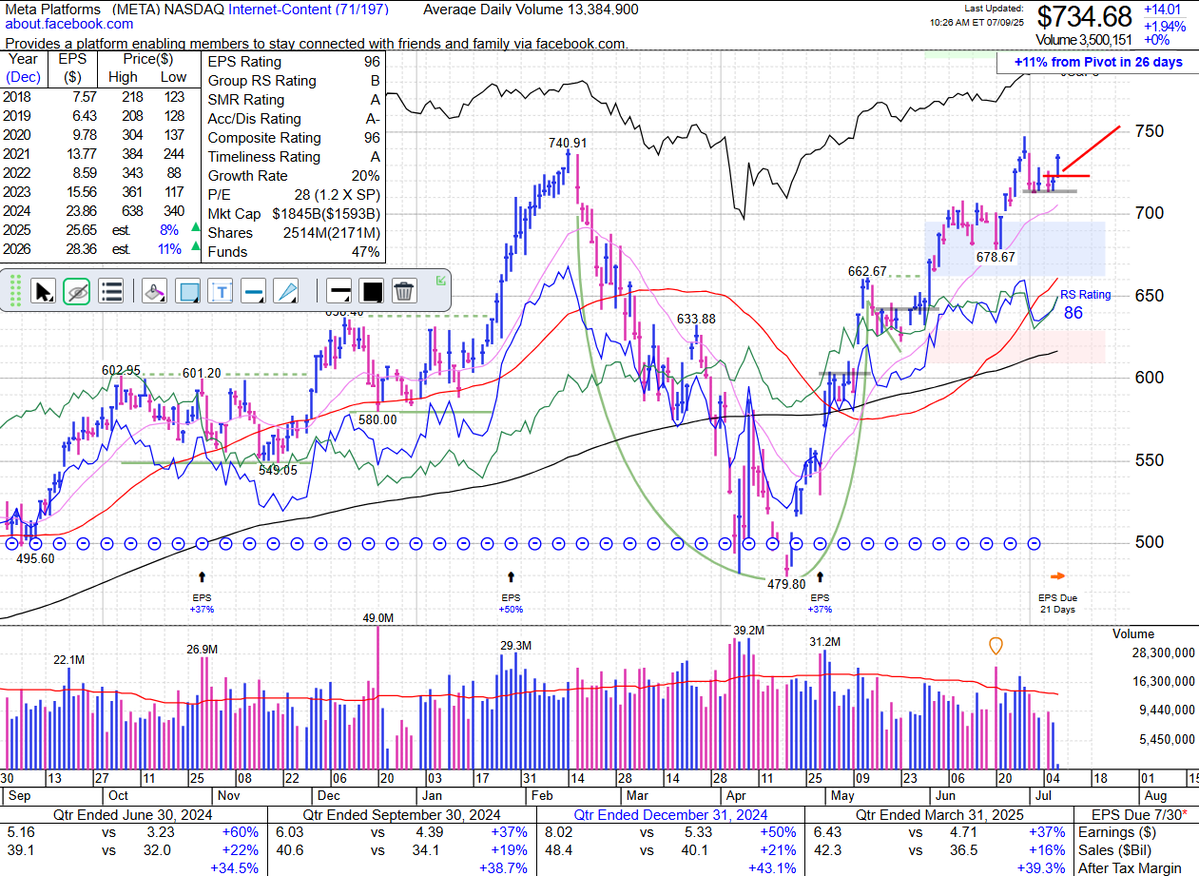Click the Group RS Rating row
This screenshot has width=1199, height=876.
click(294, 80)
